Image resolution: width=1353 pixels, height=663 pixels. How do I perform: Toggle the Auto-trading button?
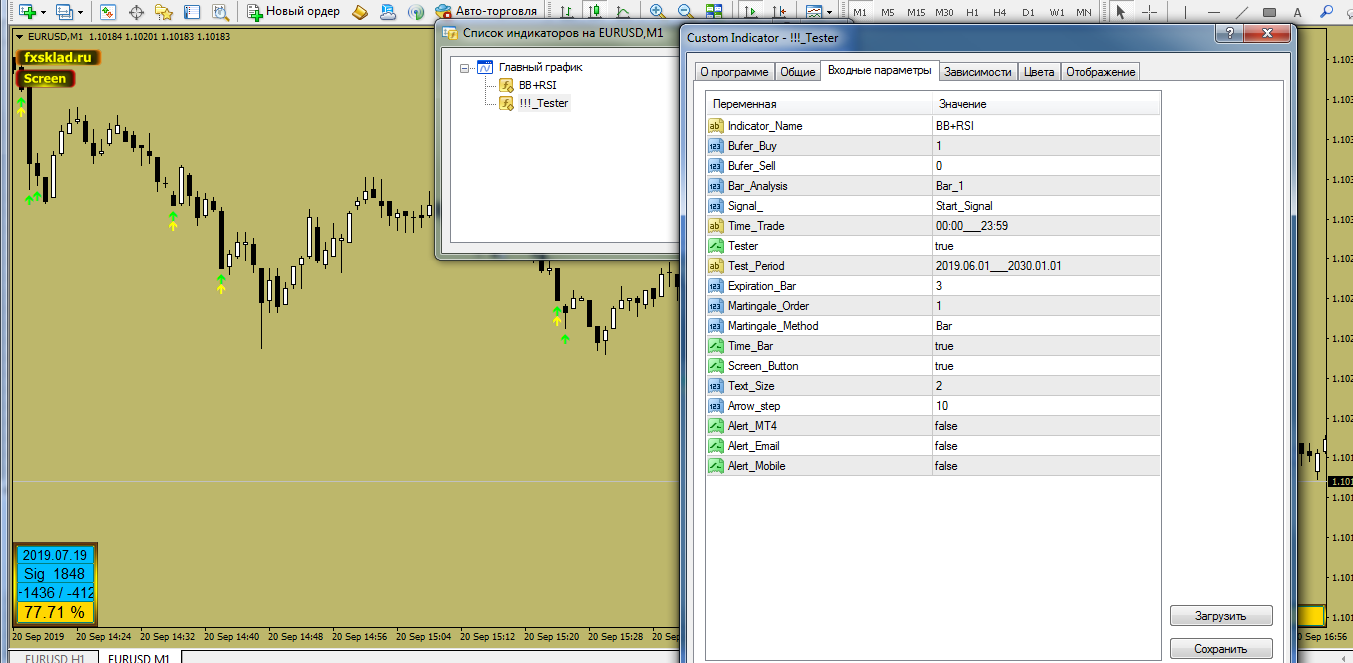pyautogui.click(x=487, y=12)
